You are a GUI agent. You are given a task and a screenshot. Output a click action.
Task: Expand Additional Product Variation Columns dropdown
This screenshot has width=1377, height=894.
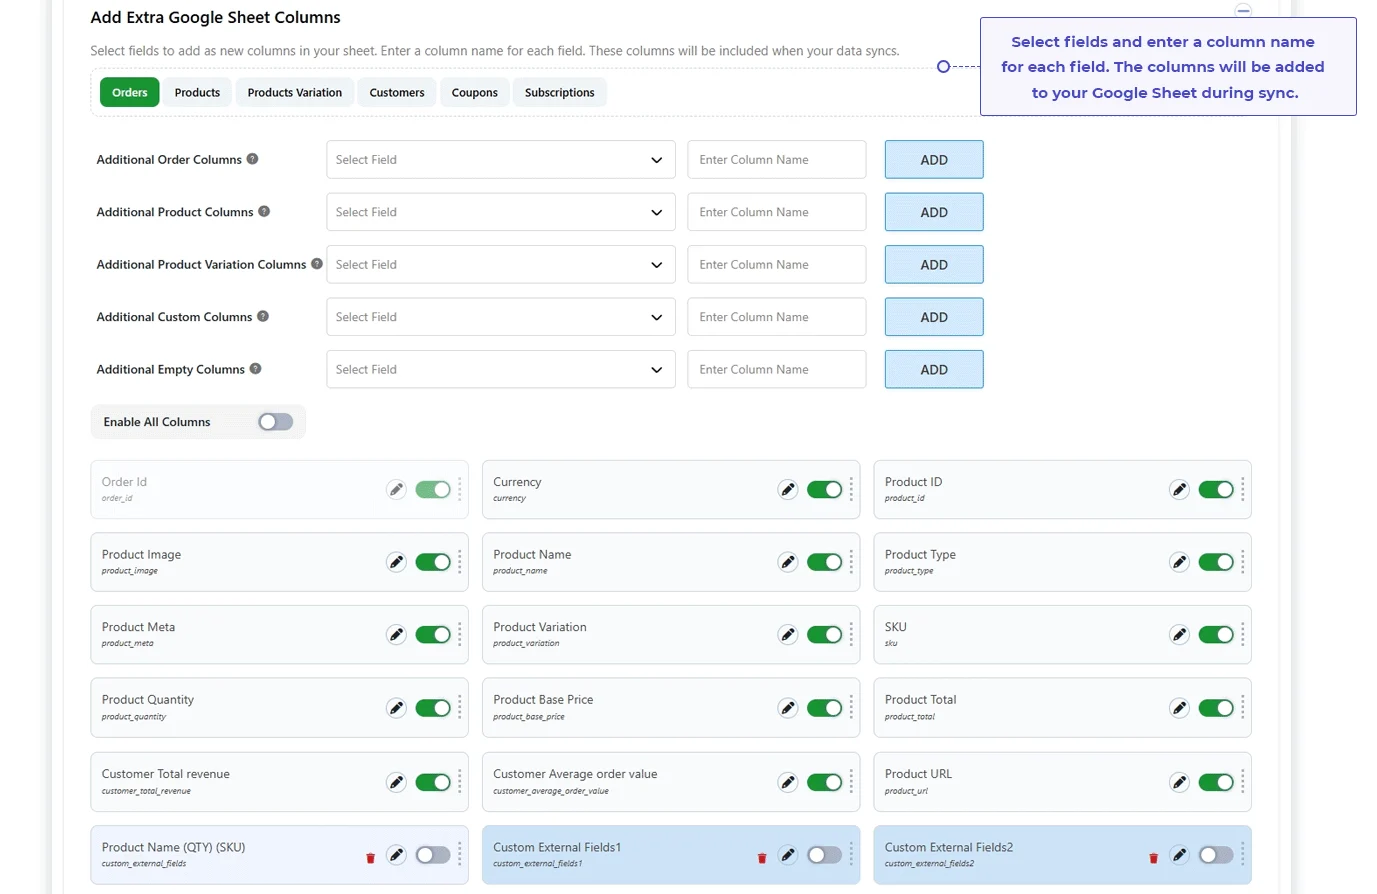click(x=501, y=265)
